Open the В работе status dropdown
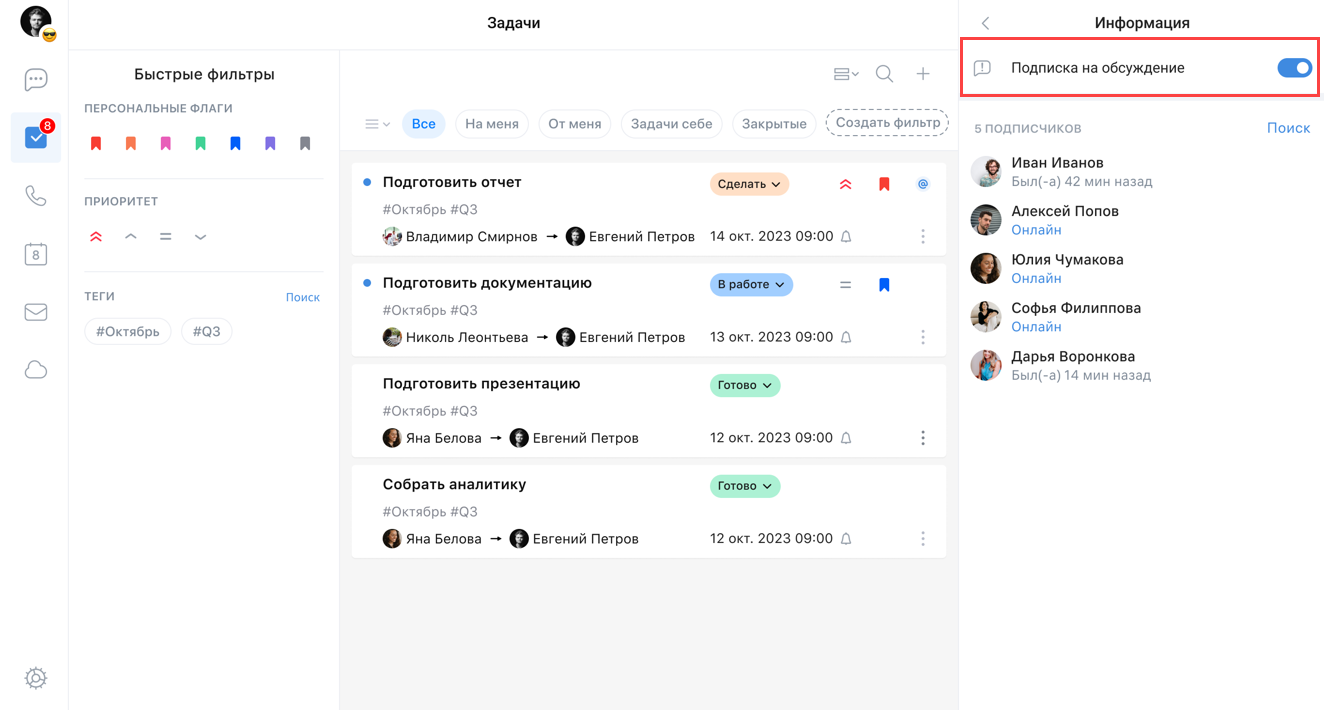Viewport: 1324px width, 710px height. 750,285
